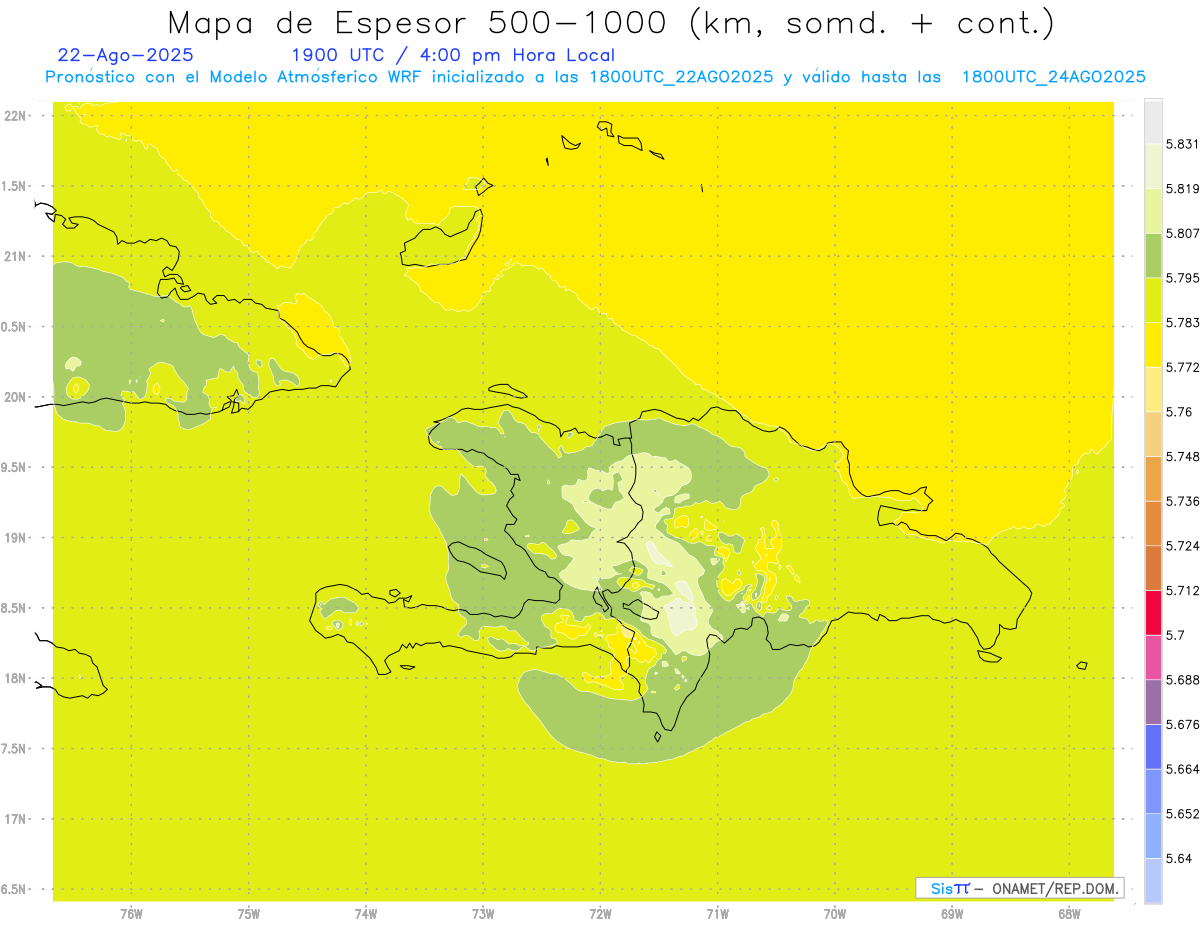Click the 73W longitude label
This screenshot has width=1200, height=927.
[483, 914]
